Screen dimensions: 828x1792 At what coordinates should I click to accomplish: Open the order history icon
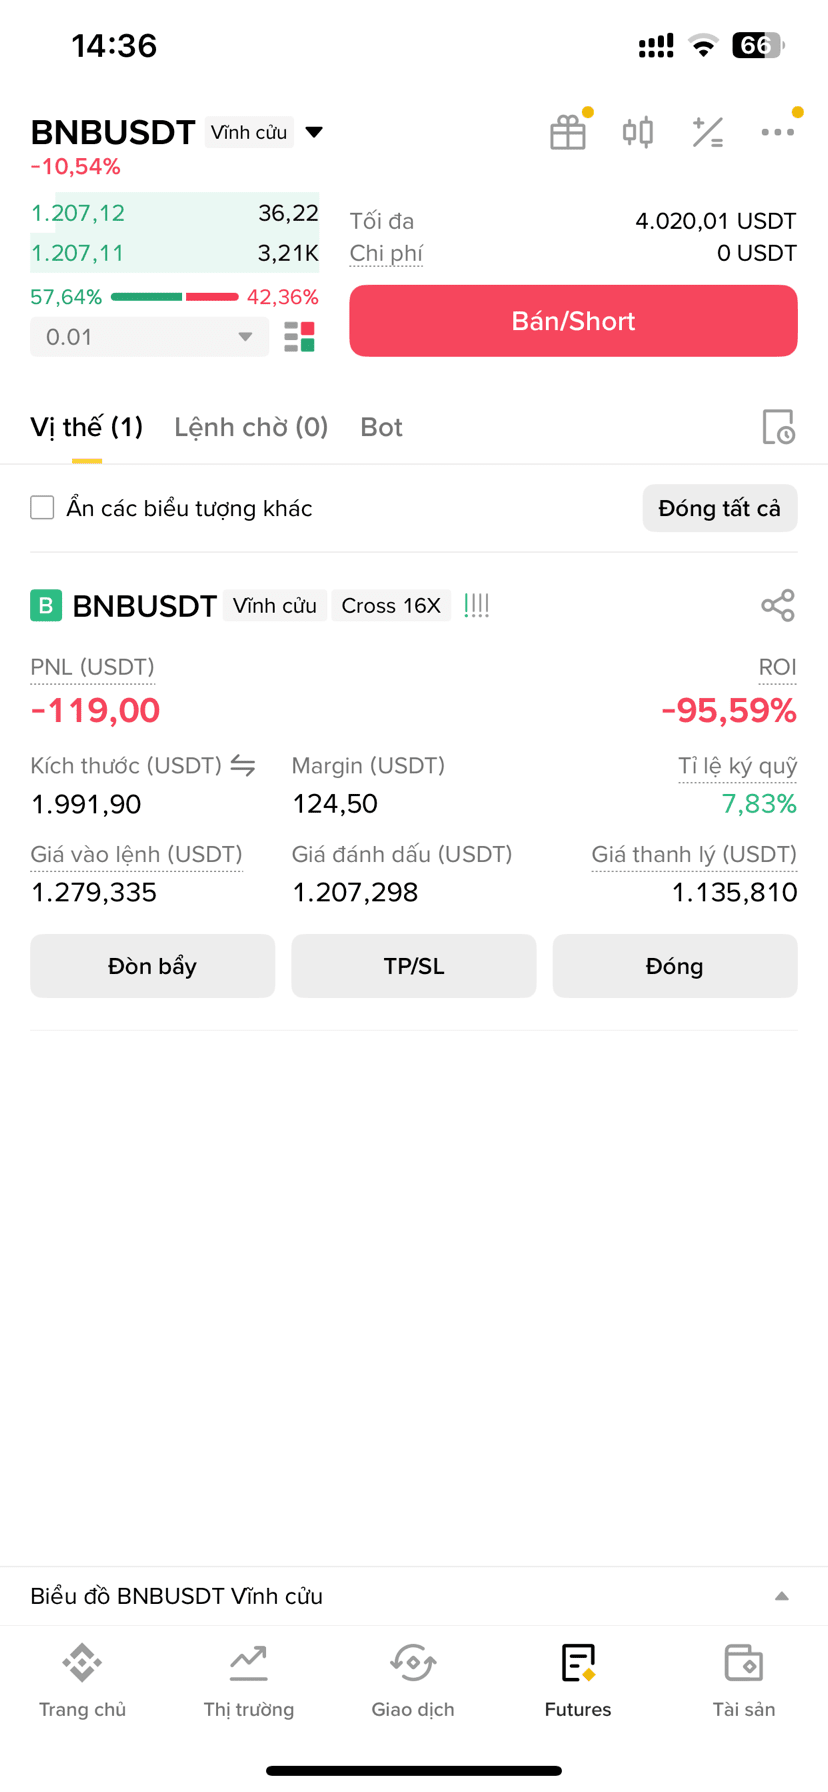pos(778,427)
